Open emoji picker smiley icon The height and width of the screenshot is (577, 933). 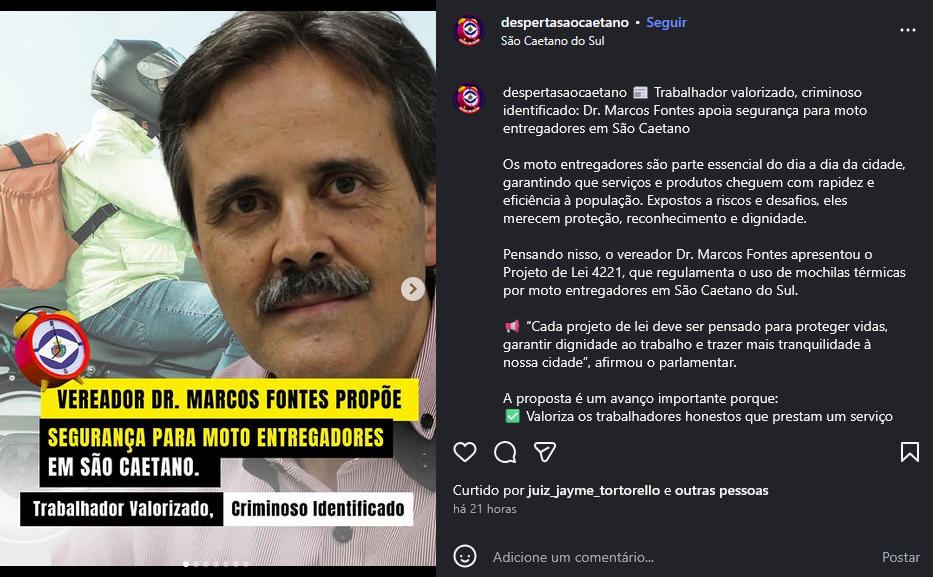(465, 557)
